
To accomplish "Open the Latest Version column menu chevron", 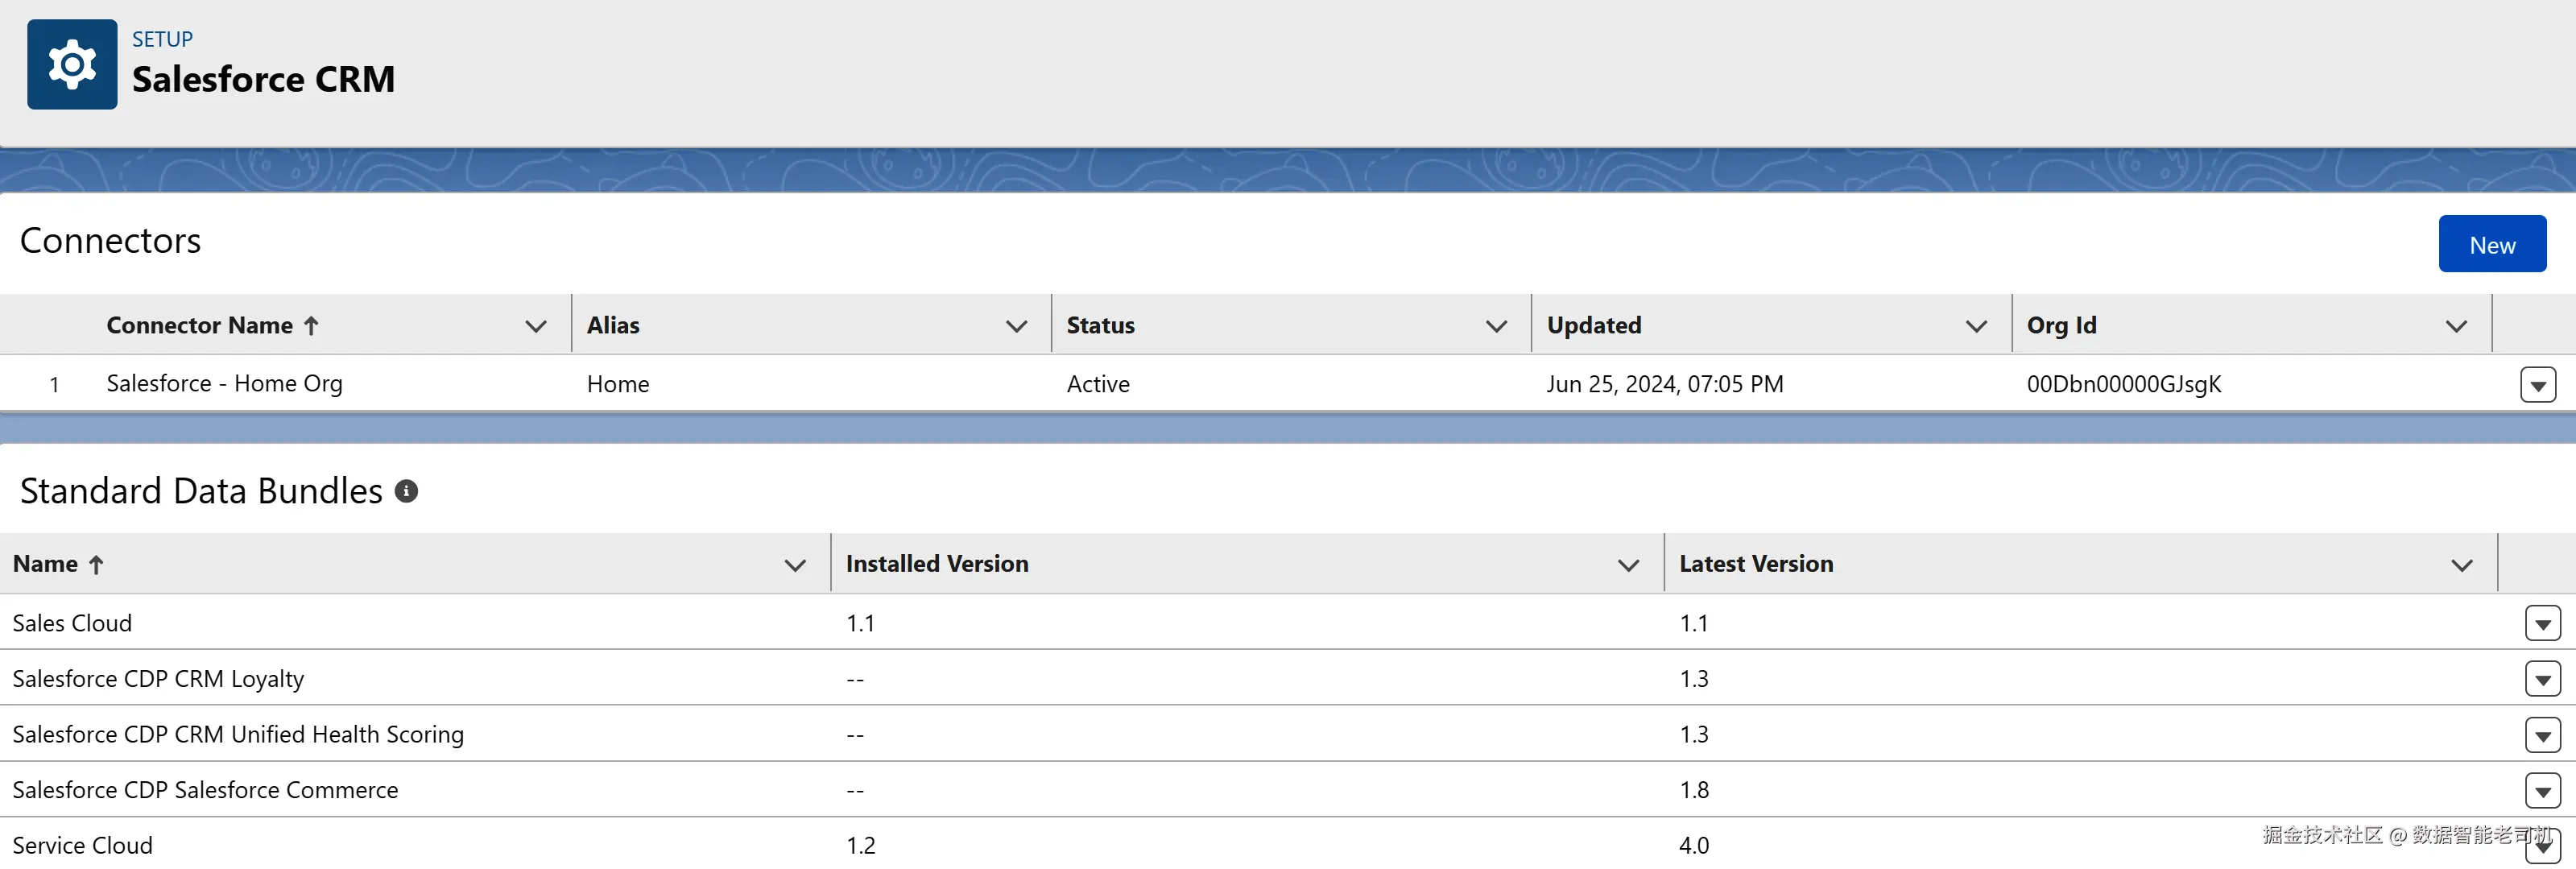I will (x=2462, y=565).
